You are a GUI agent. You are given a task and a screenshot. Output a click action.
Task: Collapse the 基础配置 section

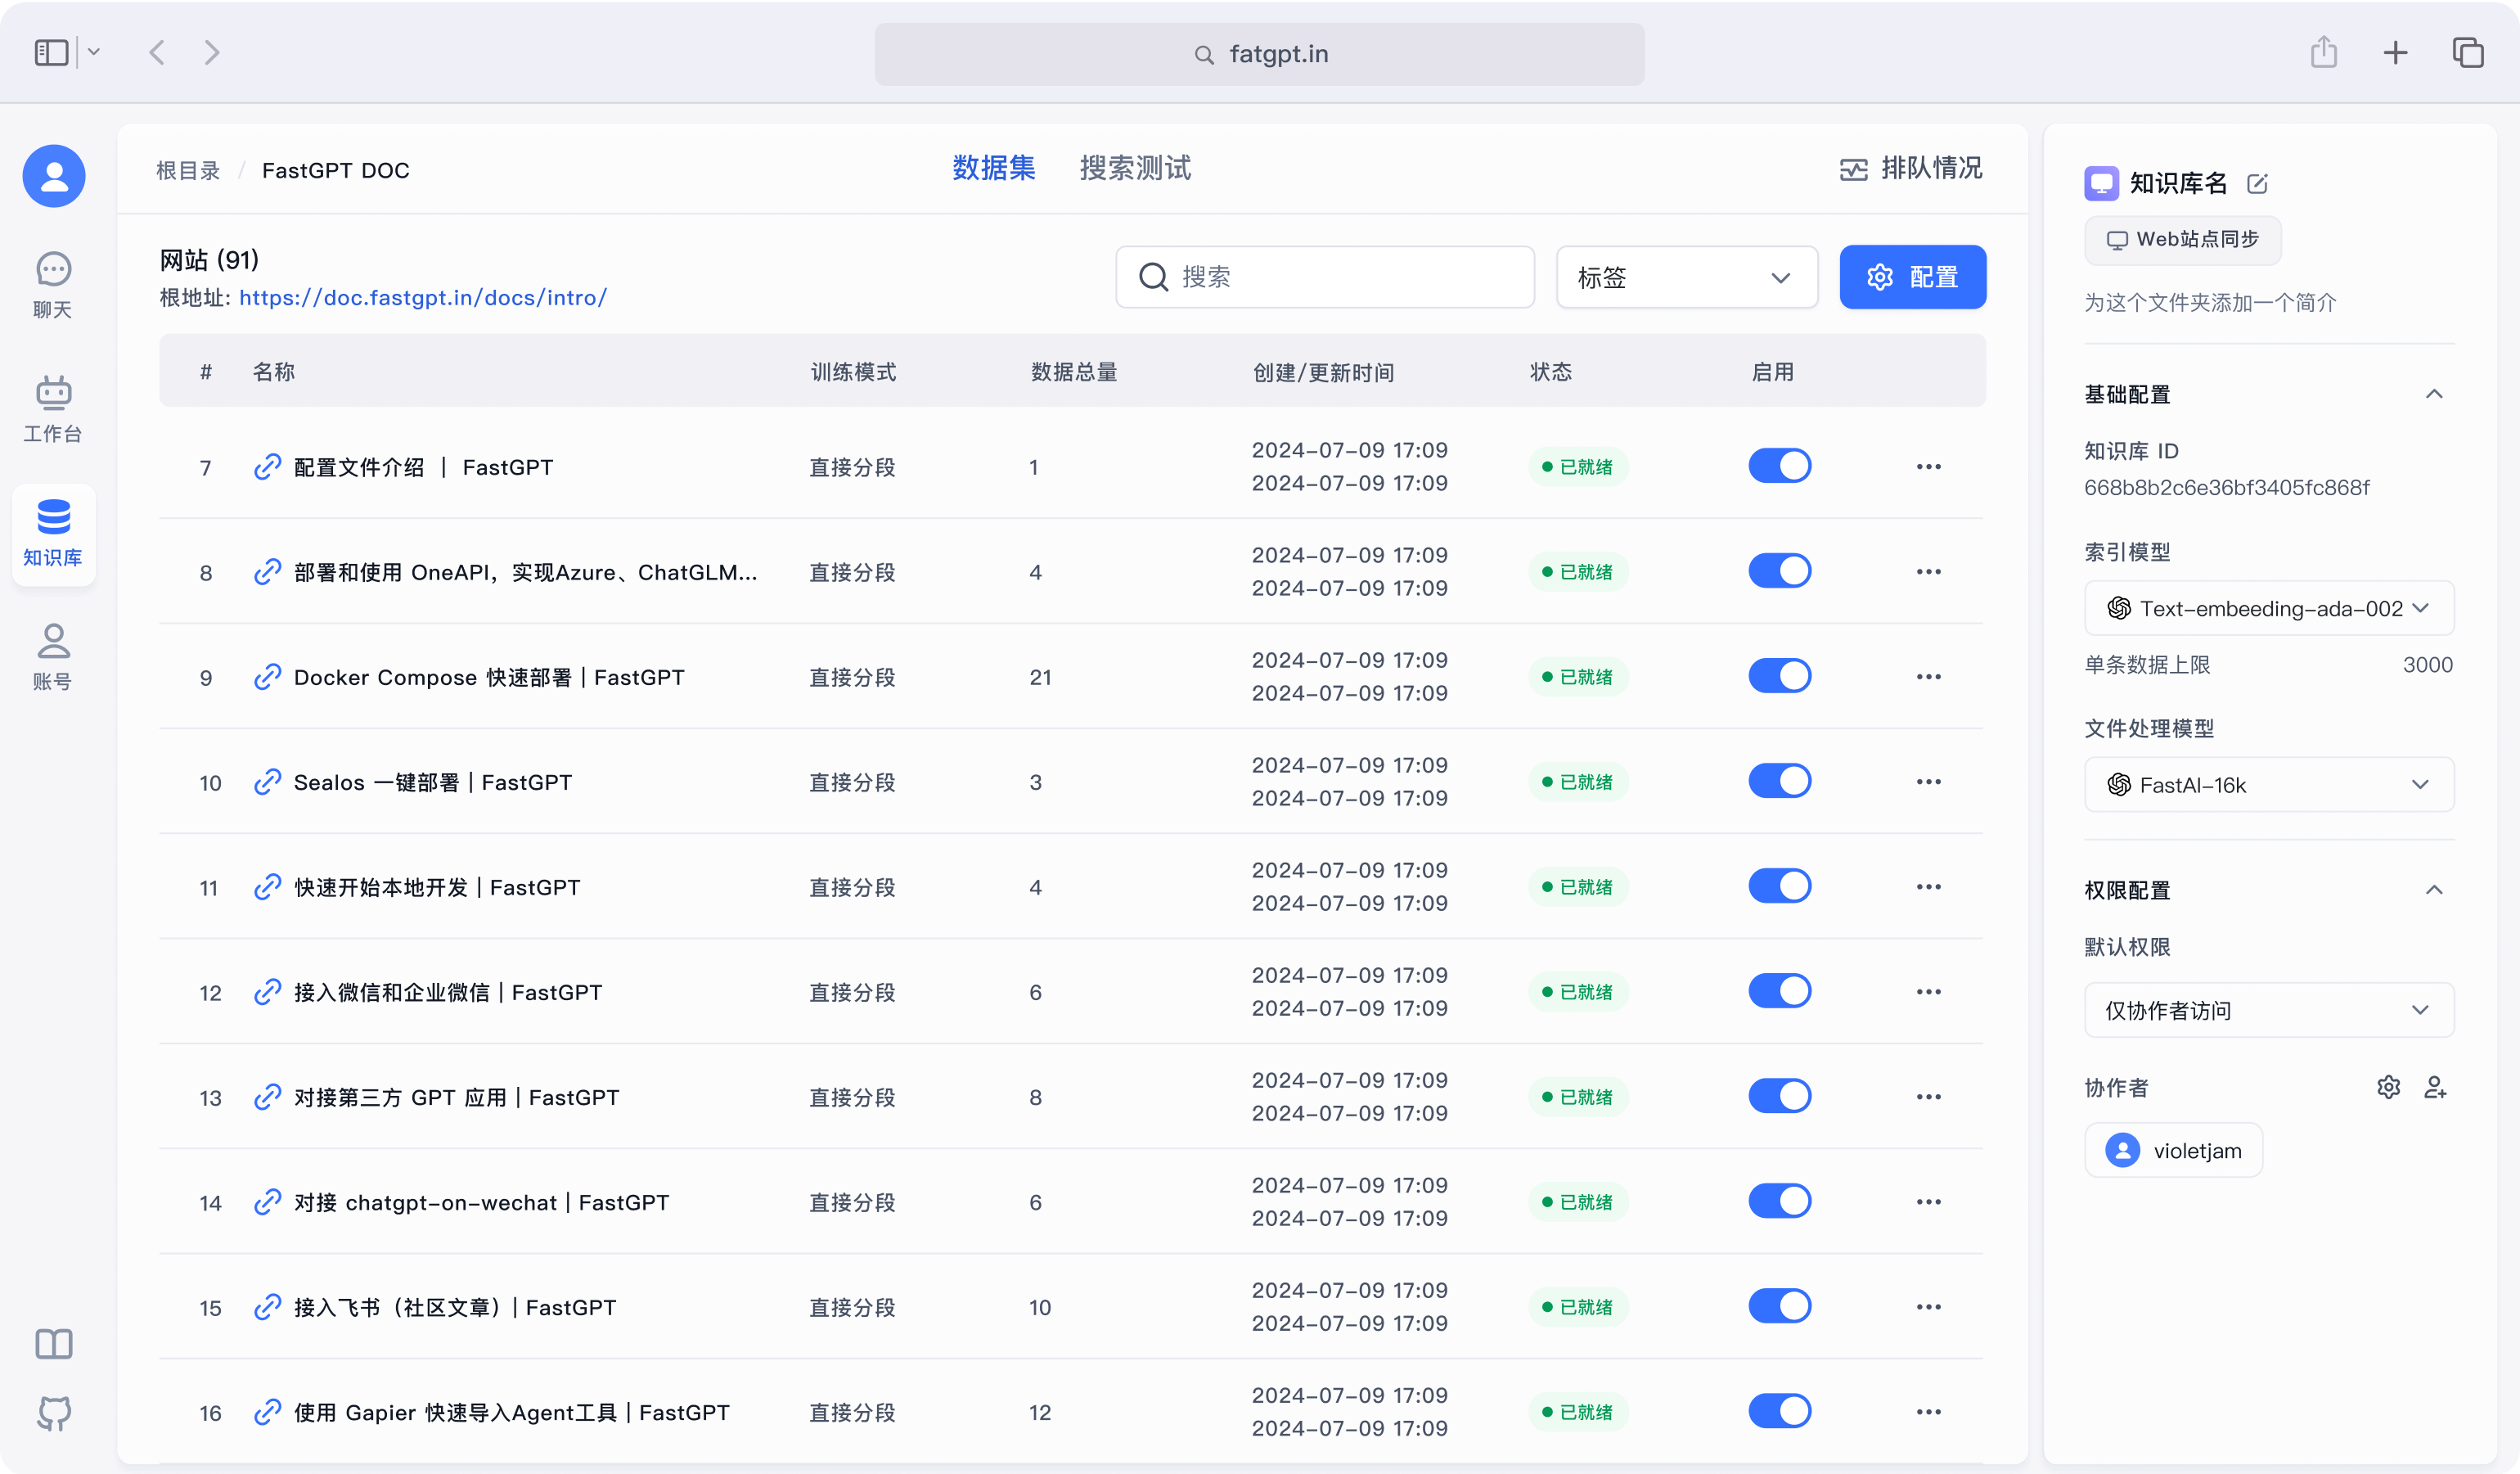(x=2434, y=394)
